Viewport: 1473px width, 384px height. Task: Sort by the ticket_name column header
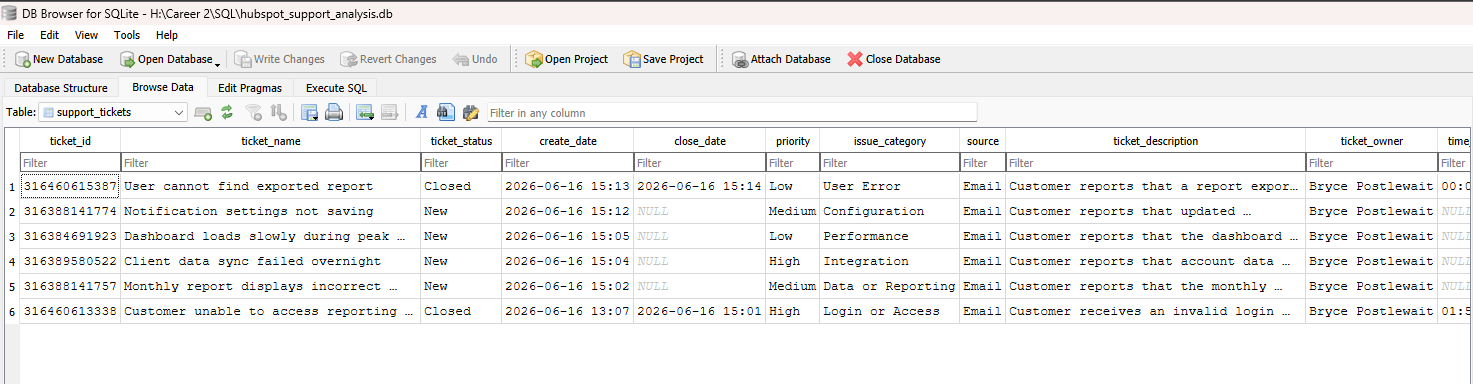click(271, 141)
